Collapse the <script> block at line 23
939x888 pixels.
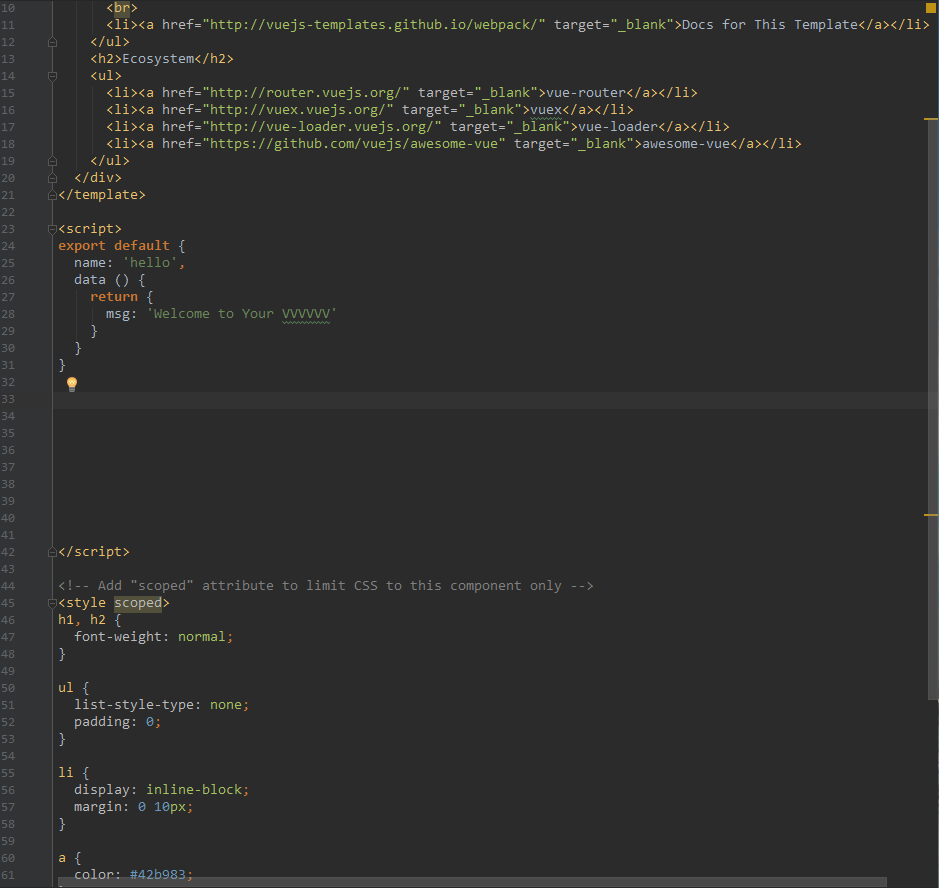click(x=52, y=229)
